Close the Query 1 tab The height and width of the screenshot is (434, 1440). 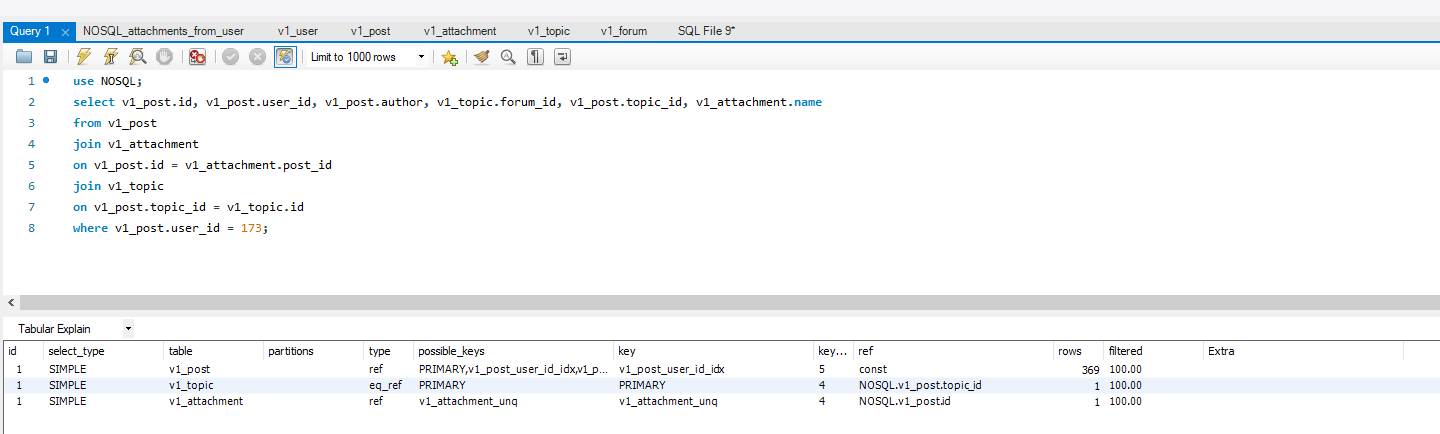pyautogui.click(x=65, y=32)
